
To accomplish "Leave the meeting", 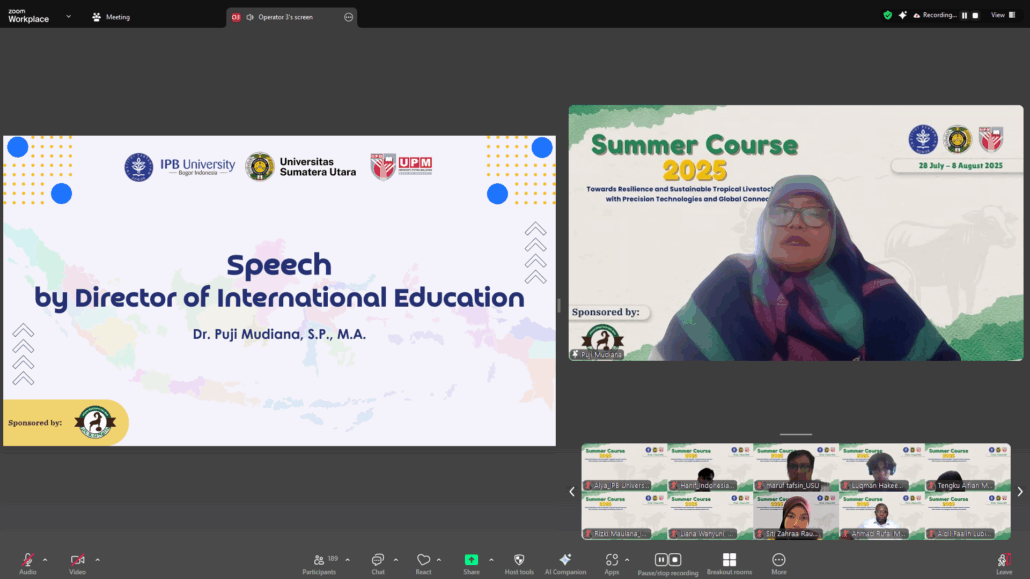I will [1005, 560].
